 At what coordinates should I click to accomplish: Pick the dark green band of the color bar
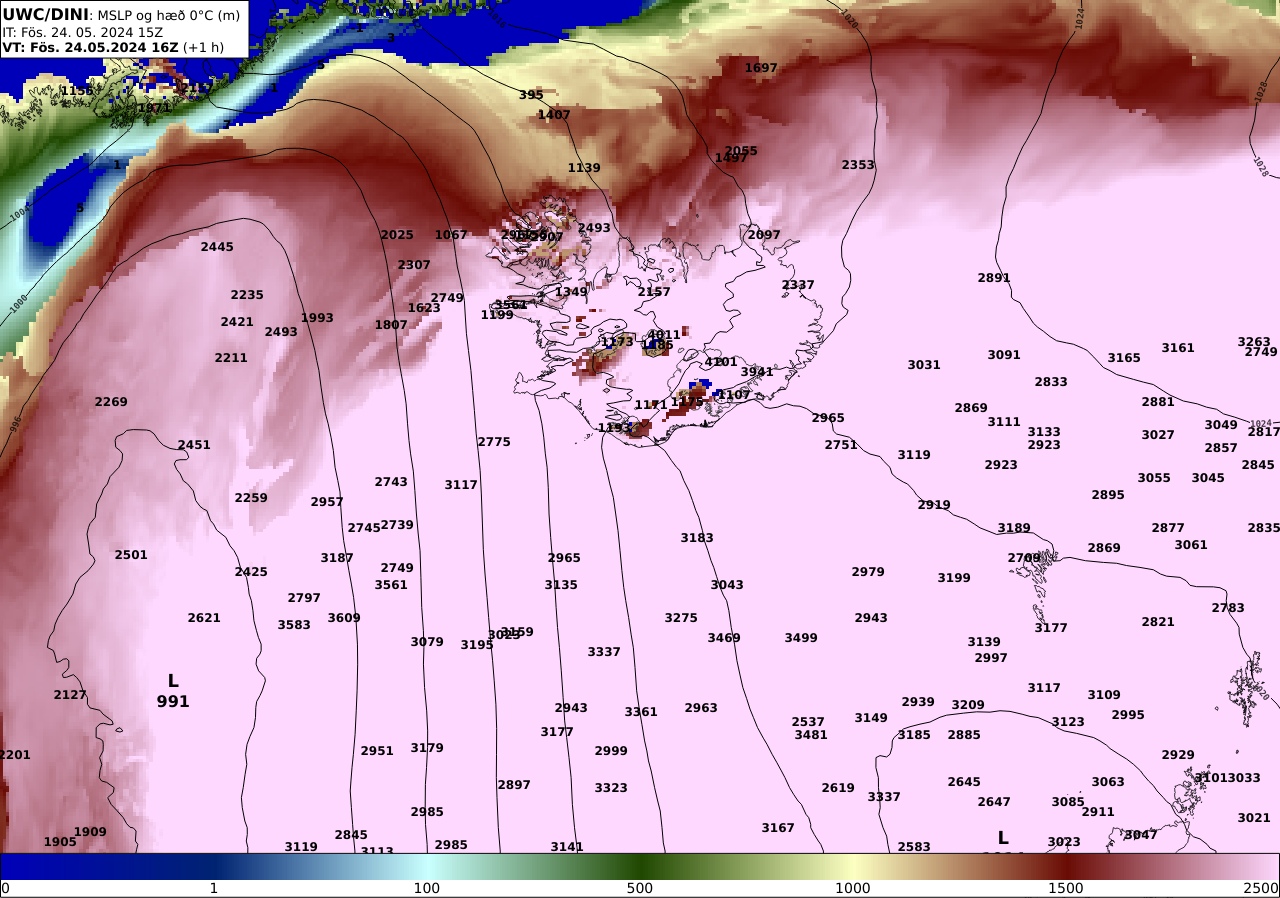[640, 866]
